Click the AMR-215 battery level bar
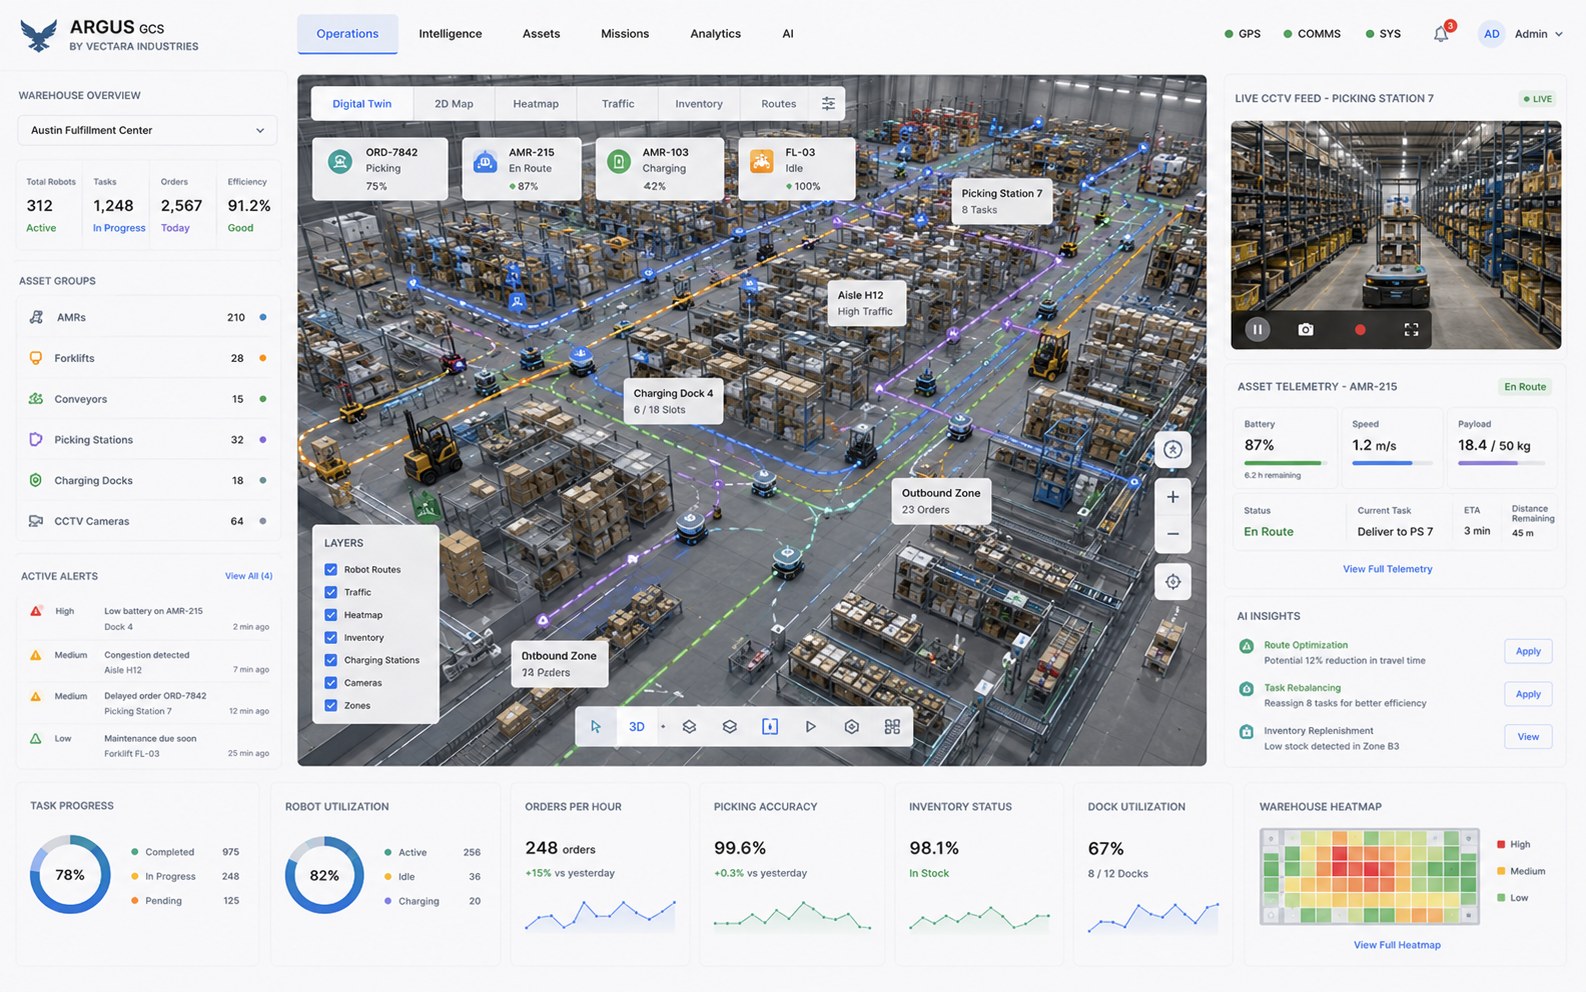This screenshot has width=1586, height=992. pyautogui.click(x=1284, y=463)
